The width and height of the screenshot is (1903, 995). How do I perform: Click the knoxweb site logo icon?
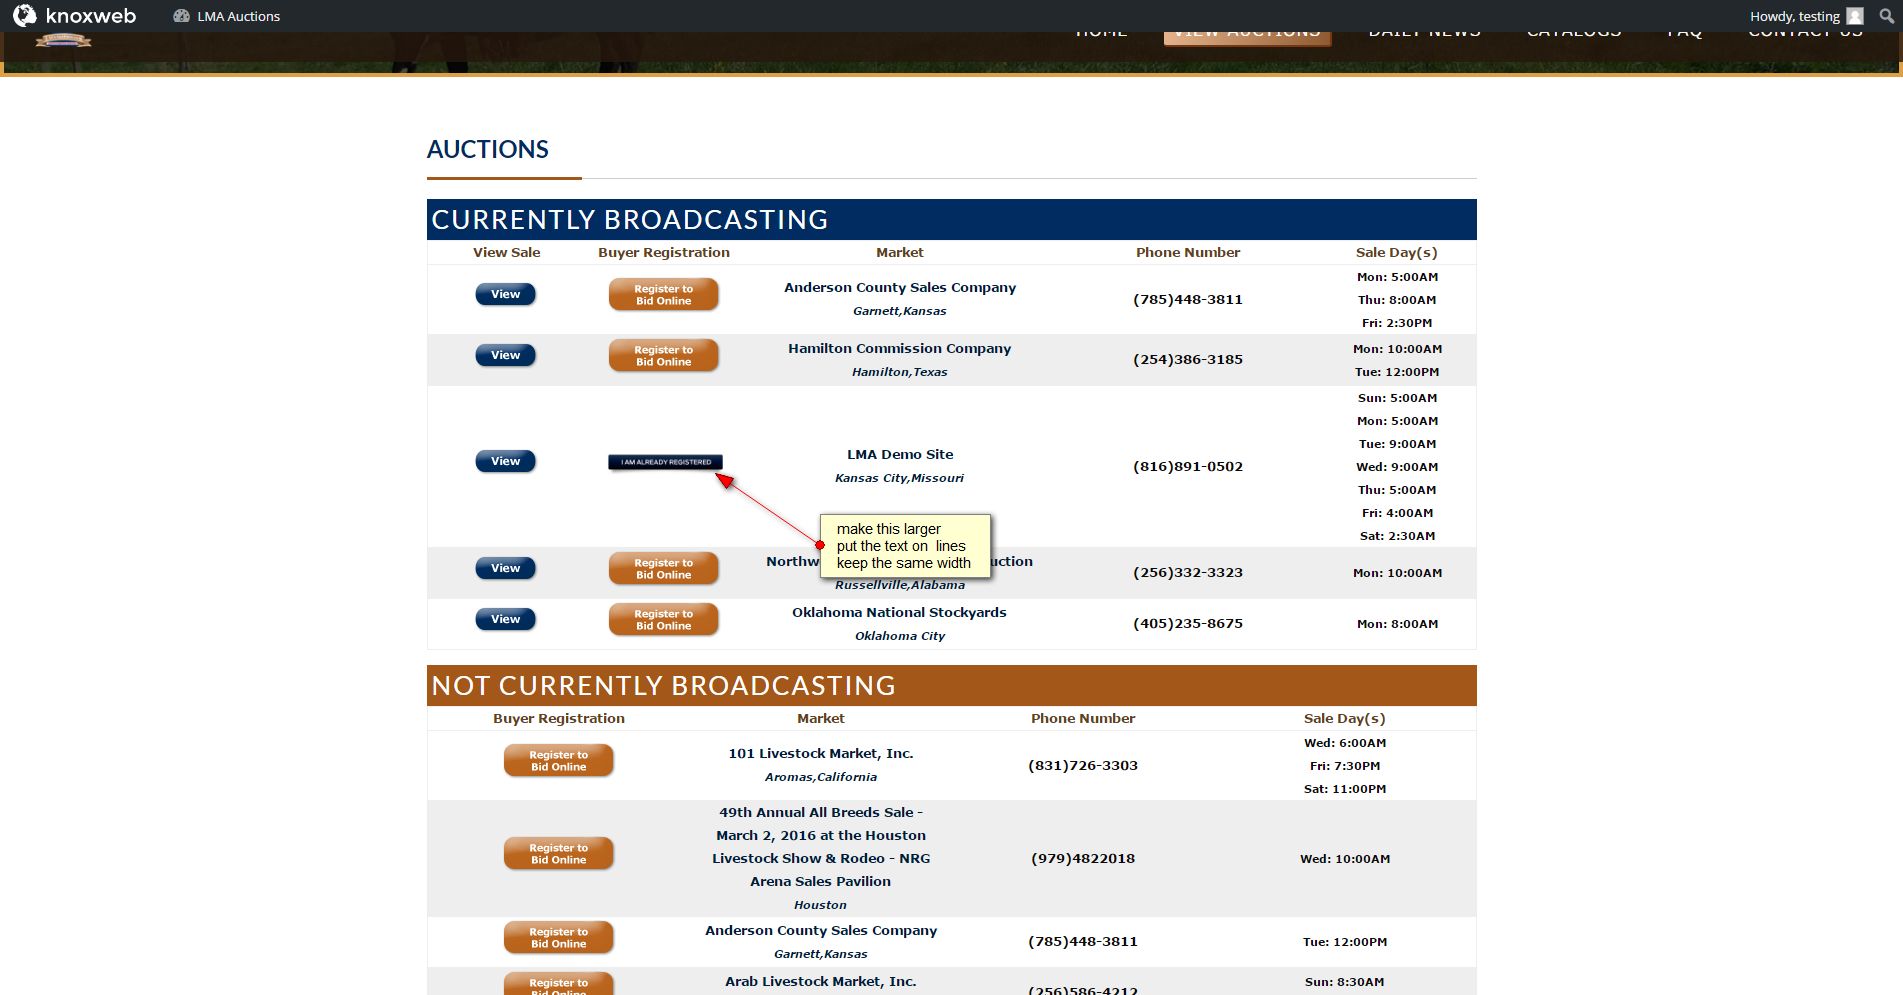pyautogui.click(x=24, y=15)
